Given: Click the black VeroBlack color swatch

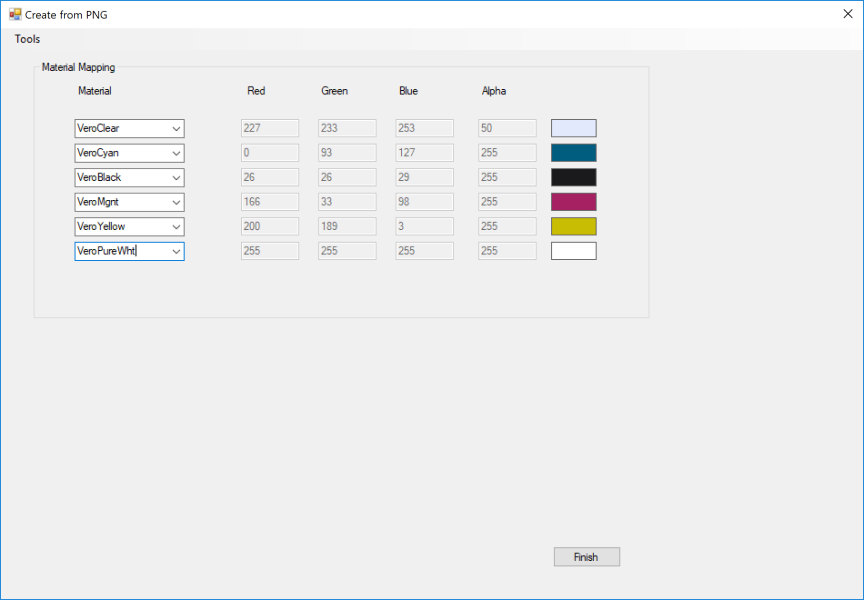Looking at the screenshot, I should point(574,177).
